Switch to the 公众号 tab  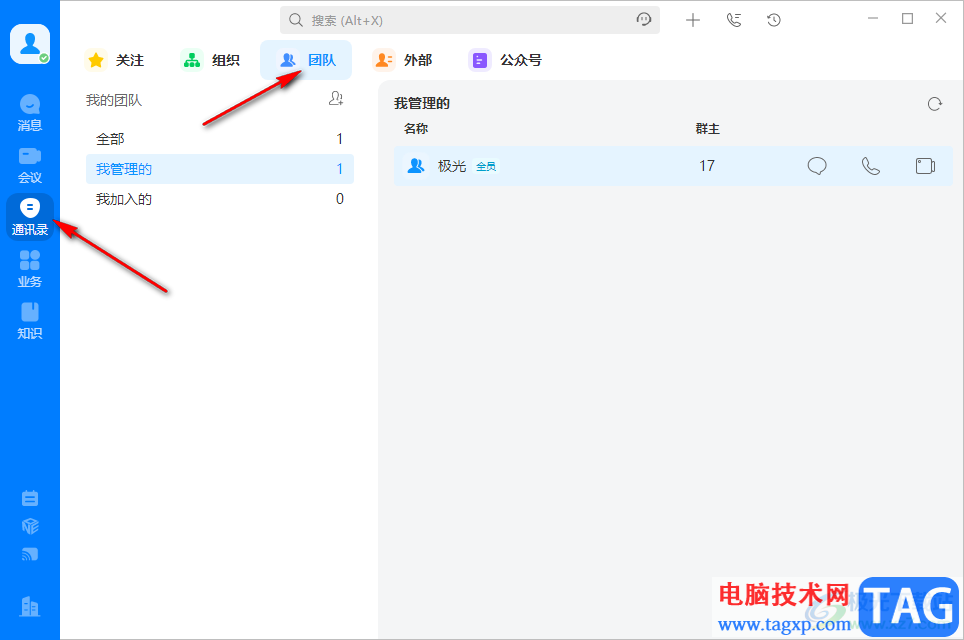[505, 60]
